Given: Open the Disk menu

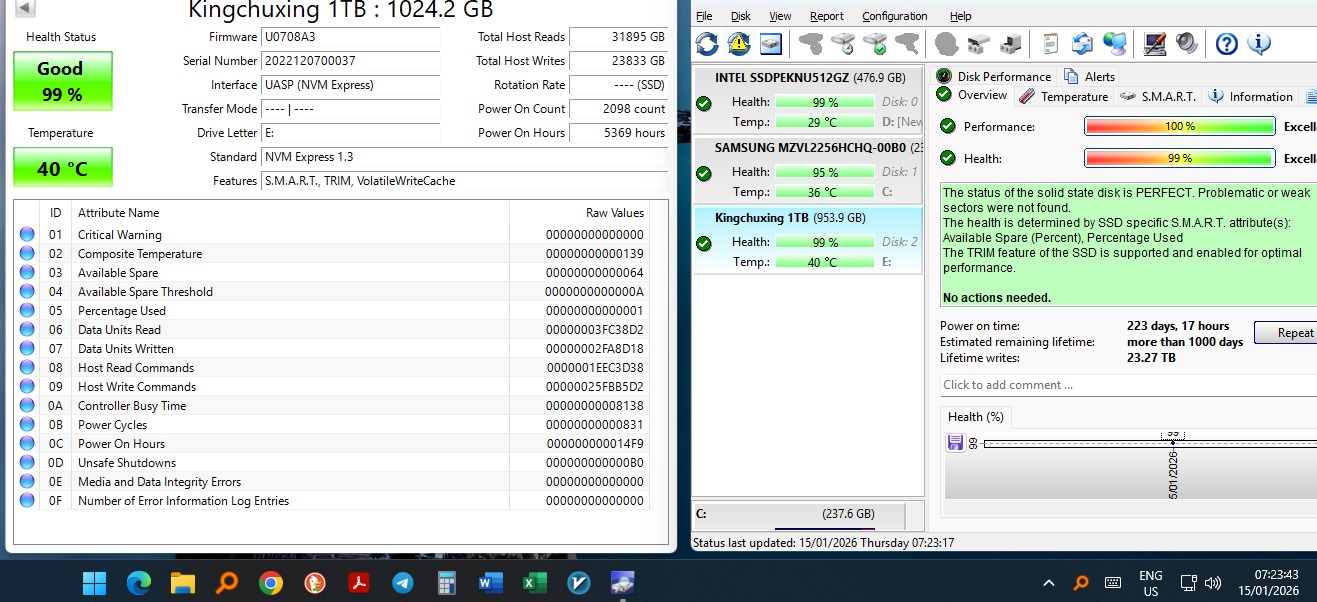Looking at the screenshot, I should click(x=740, y=16).
